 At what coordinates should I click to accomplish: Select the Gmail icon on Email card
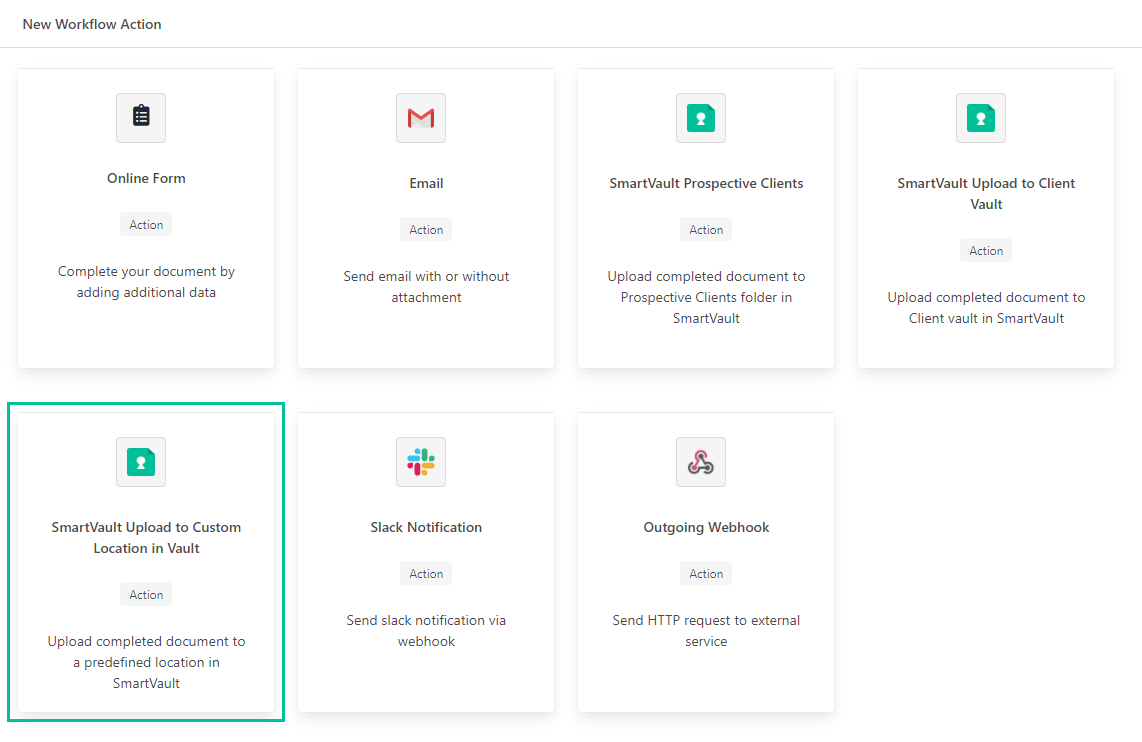pyautogui.click(x=421, y=118)
